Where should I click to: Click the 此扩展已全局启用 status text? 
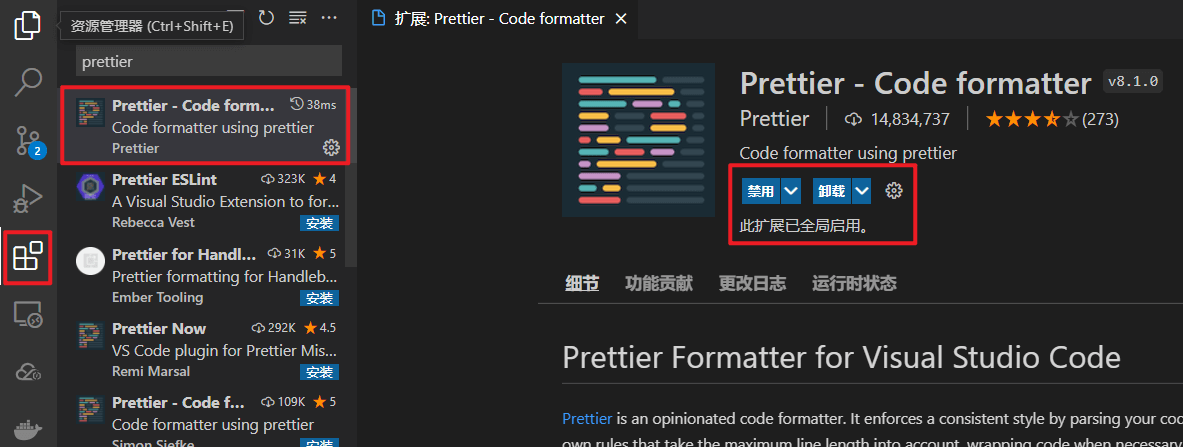coord(804,226)
